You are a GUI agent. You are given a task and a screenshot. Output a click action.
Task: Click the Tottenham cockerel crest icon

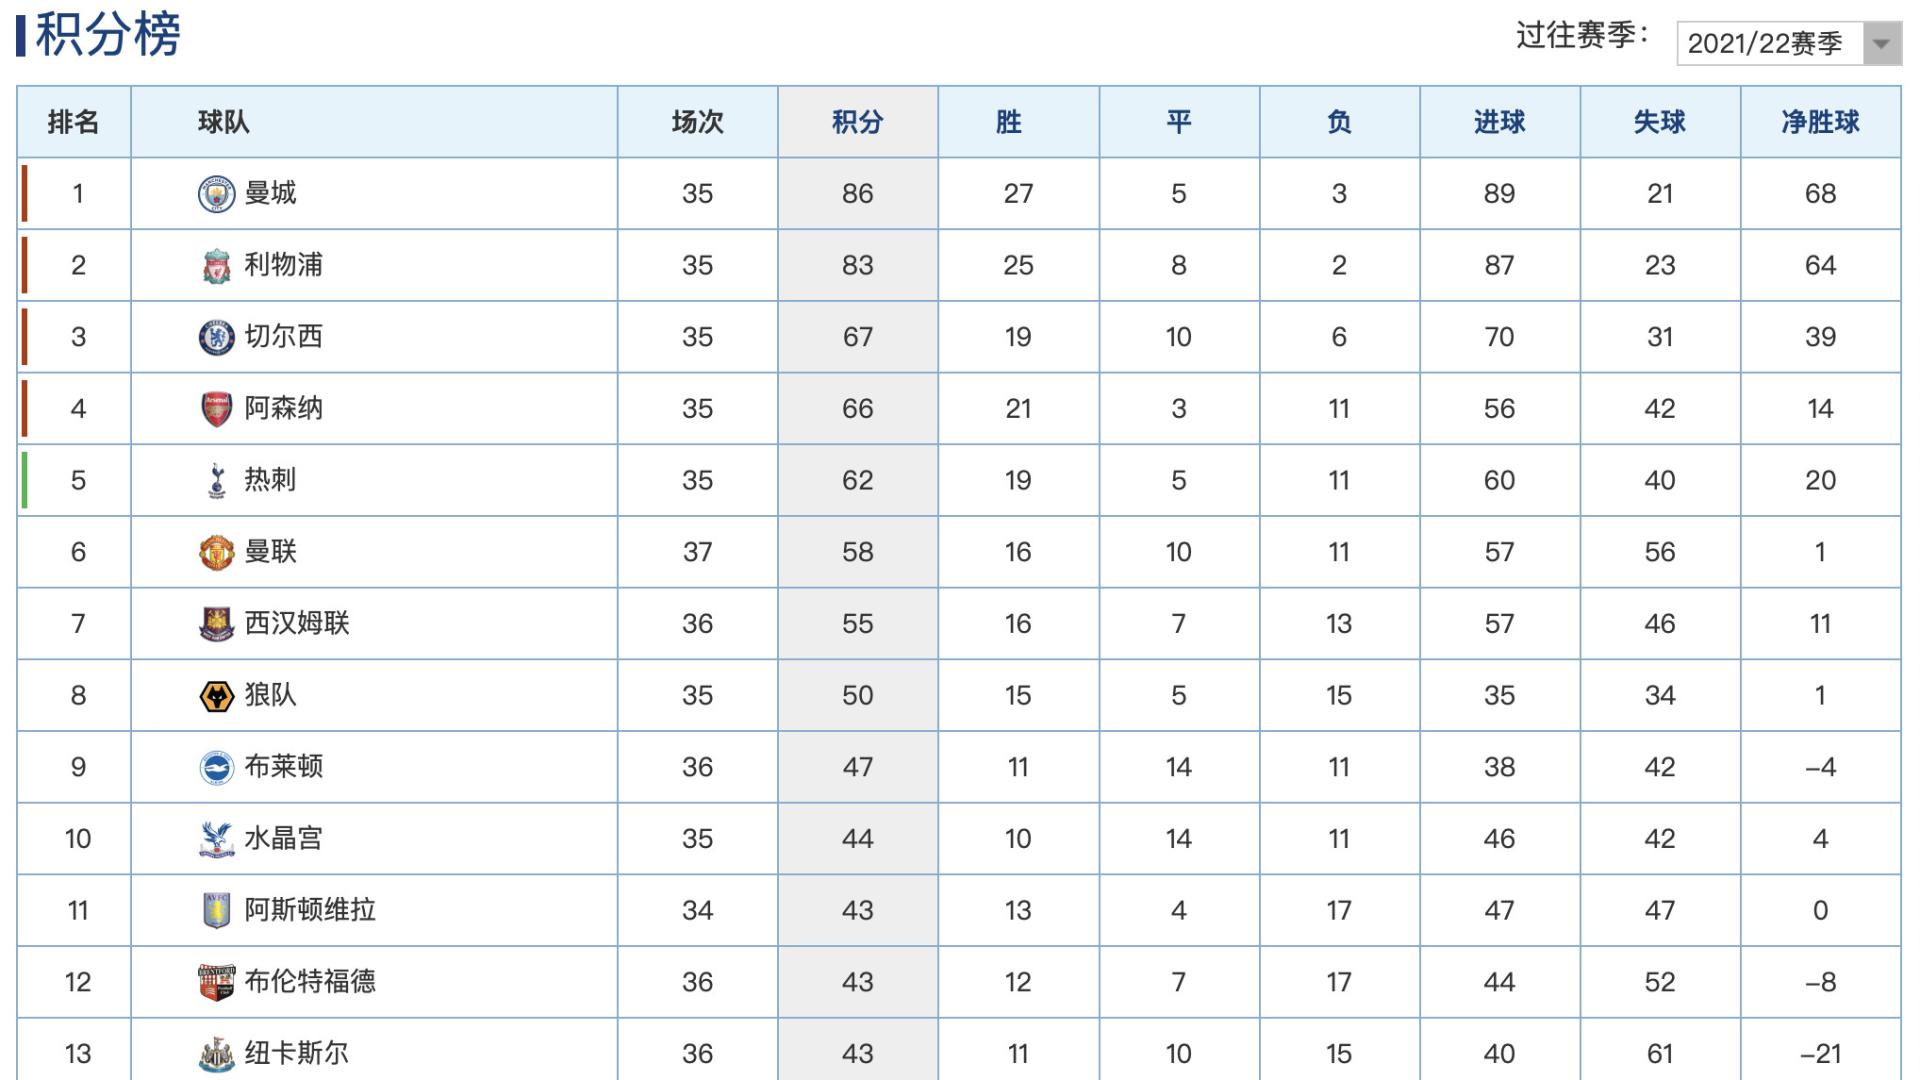click(x=216, y=481)
